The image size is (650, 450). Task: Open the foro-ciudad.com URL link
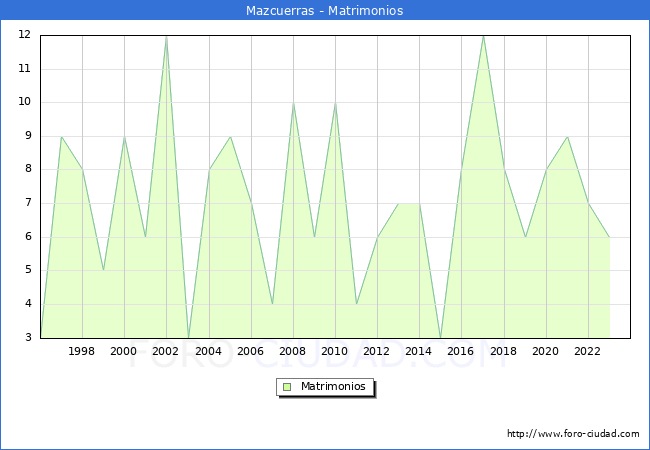pyautogui.click(x=573, y=434)
